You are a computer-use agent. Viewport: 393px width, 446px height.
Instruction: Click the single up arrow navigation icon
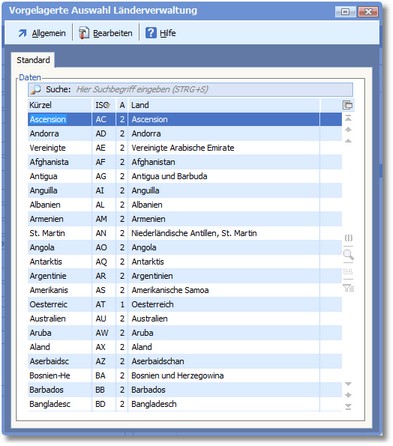coord(348,141)
